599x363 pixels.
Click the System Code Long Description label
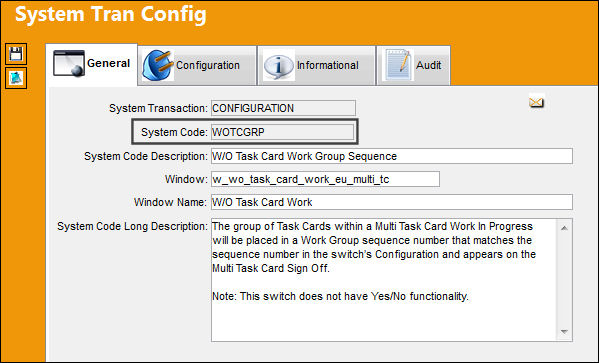click(x=132, y=226)
